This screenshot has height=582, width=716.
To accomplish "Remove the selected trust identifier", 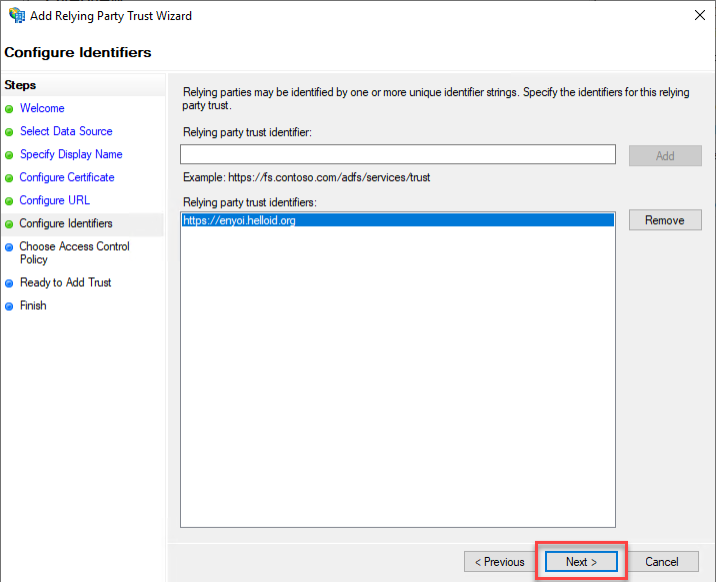I will (x=665, y=220).
